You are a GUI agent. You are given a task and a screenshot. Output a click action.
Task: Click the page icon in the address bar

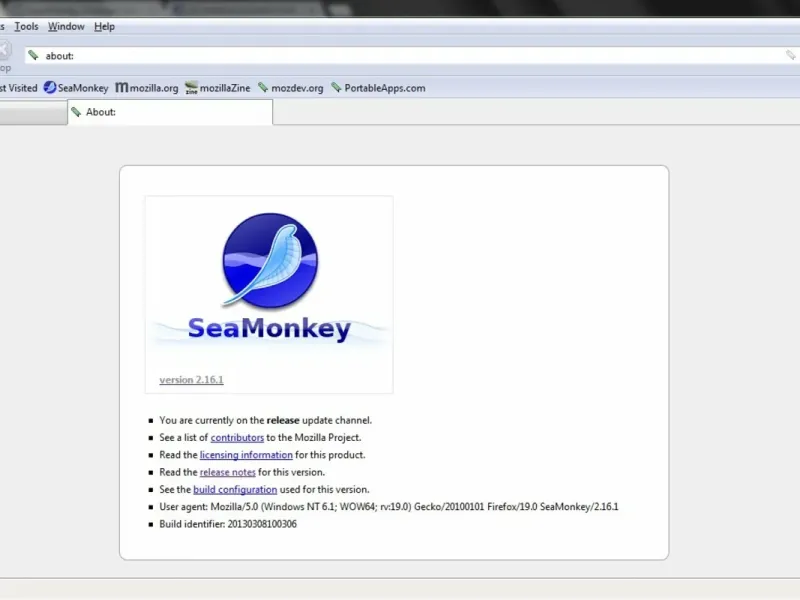(x=33, y=55)
